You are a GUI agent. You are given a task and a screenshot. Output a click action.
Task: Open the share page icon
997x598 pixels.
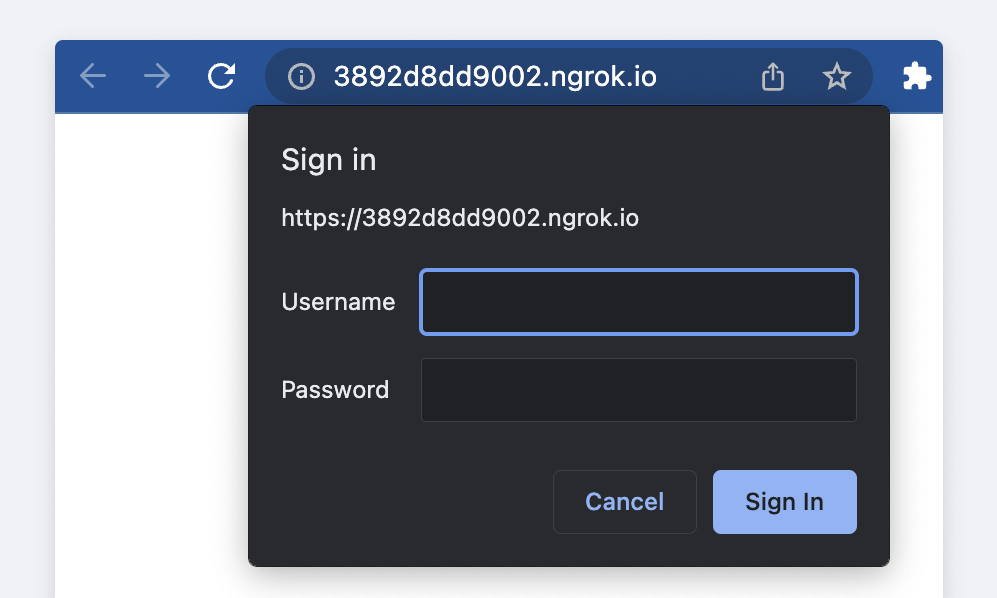point(773,76)
